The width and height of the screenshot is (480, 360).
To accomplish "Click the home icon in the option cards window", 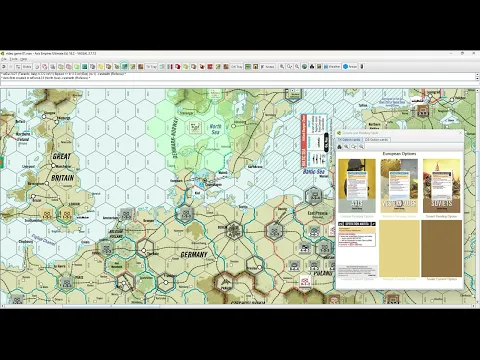I will click(340, 147).
